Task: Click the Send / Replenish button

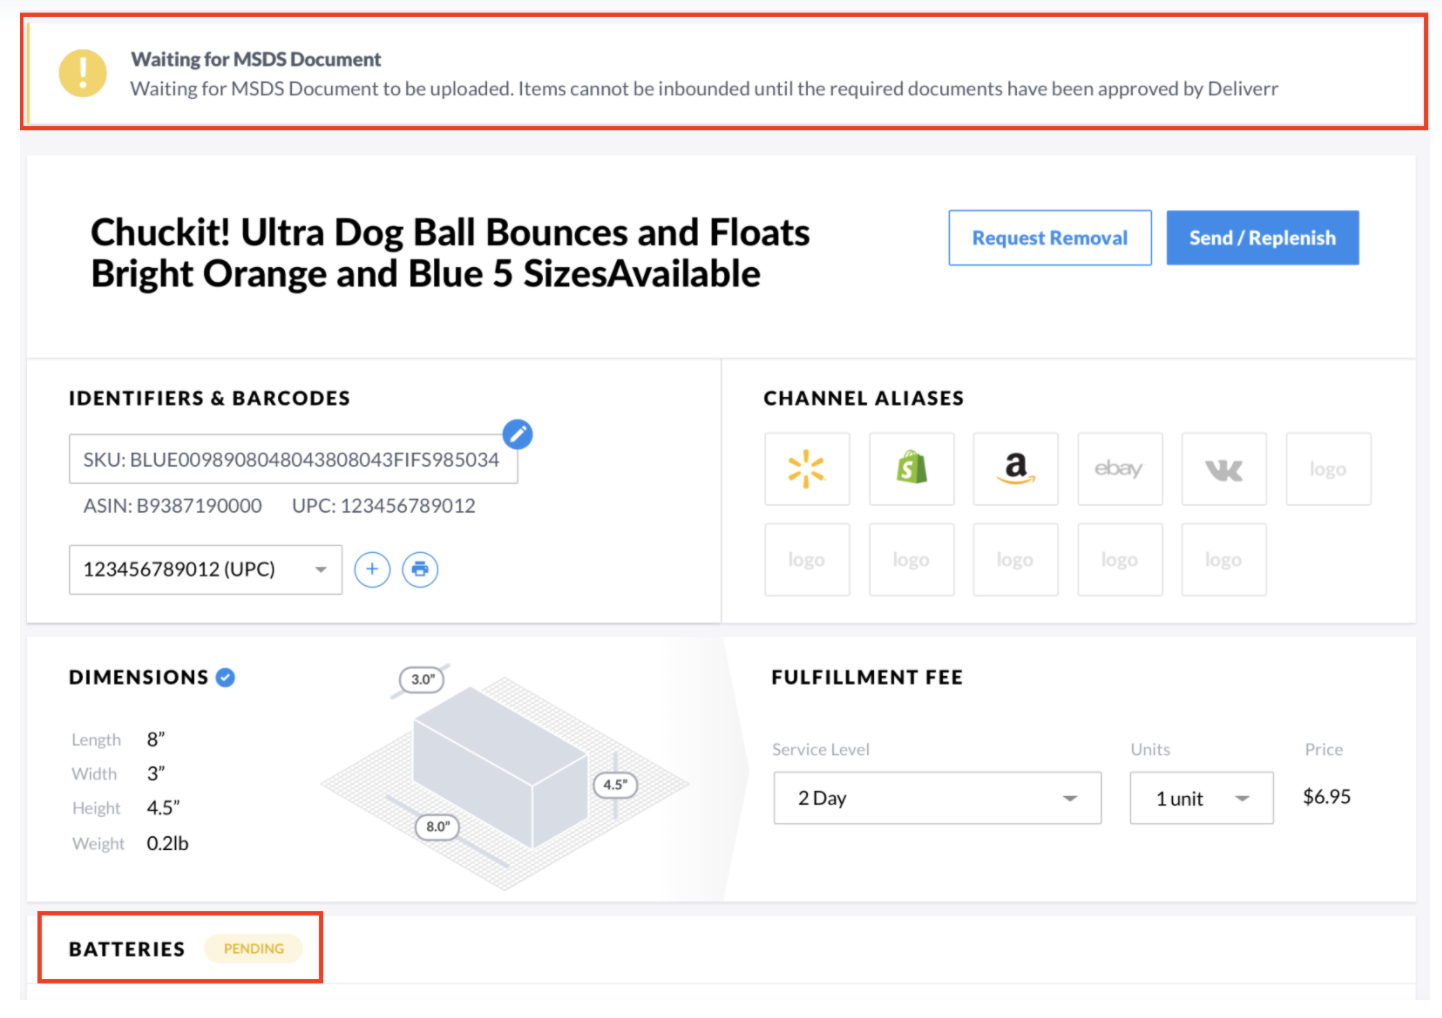Action: pyautogui.click(x=1263, y=238)
